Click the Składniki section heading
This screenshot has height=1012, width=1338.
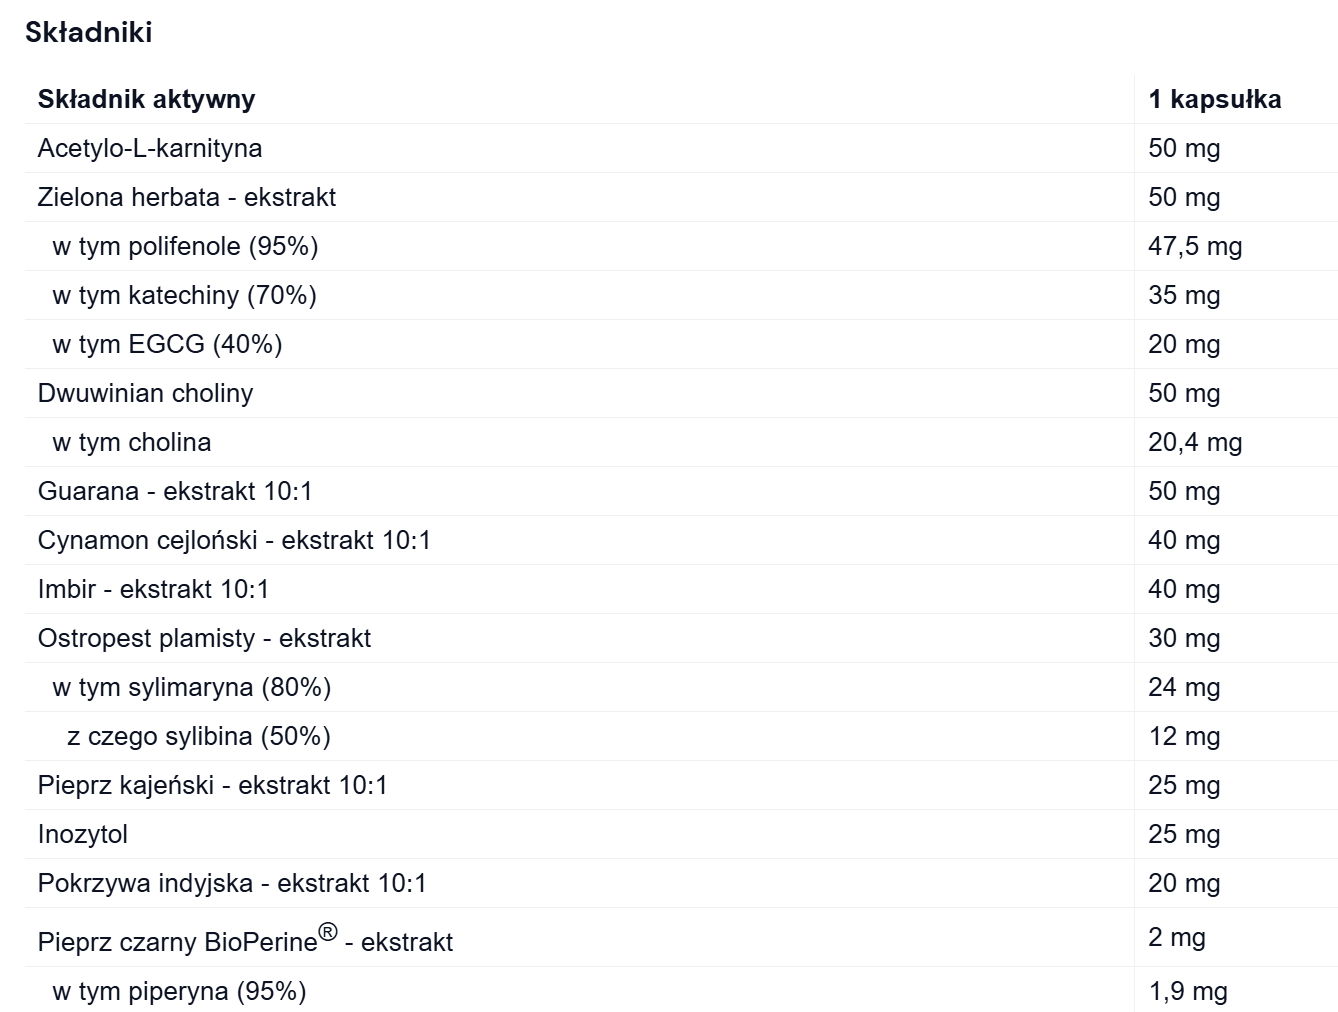coord(89,32)
